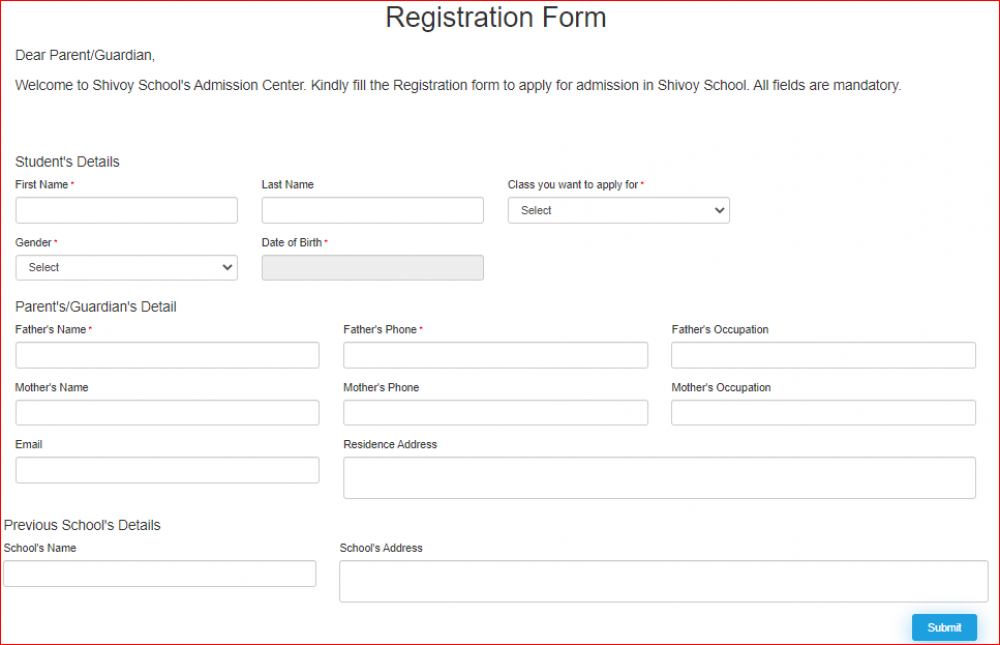This screenshot has width=1000, height=645.
Task: Select the Date of Birth field
Action: 372,267
